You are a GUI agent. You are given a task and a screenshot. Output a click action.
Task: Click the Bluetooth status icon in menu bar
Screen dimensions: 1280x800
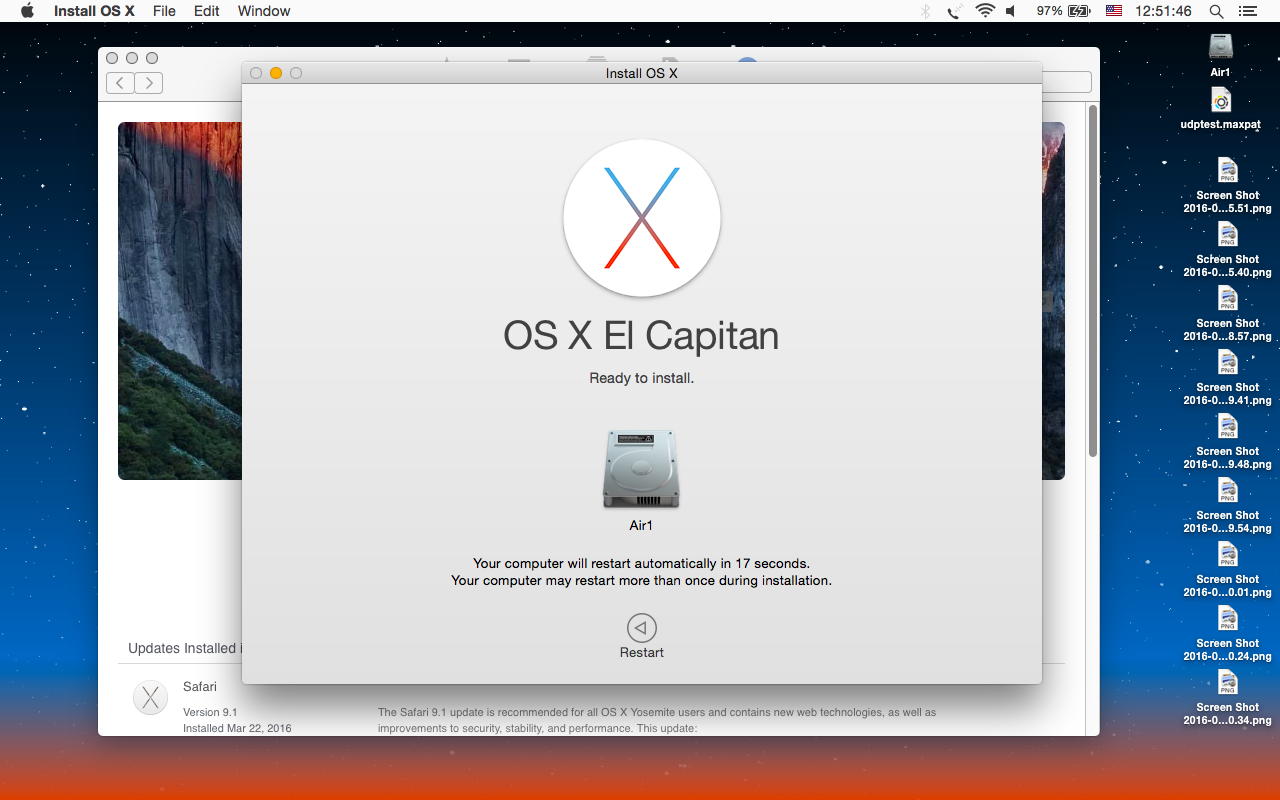[926, 11]
